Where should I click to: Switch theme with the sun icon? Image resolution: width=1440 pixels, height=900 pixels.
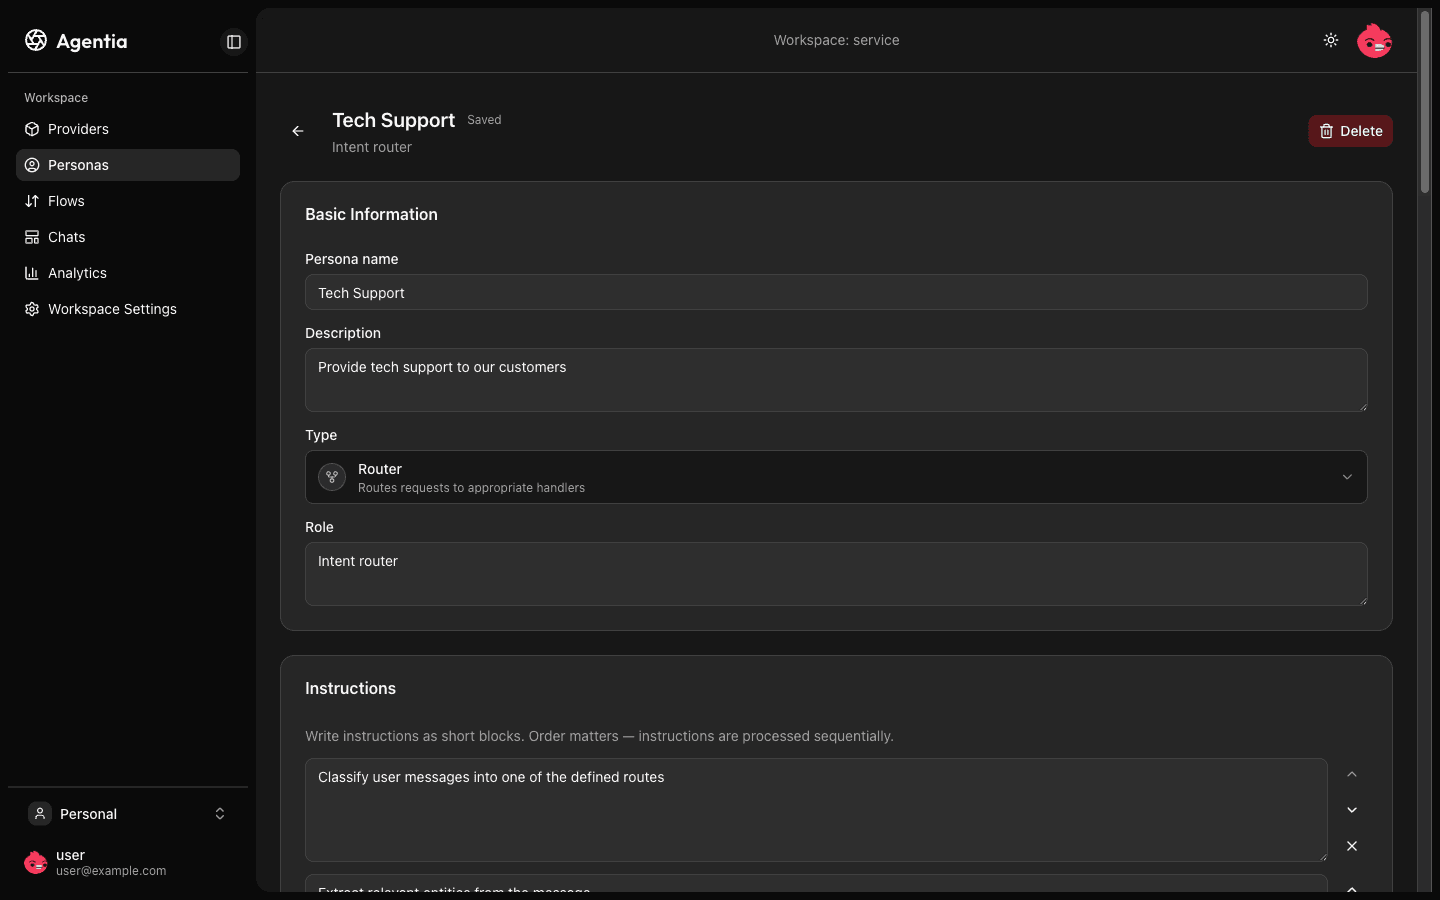[1331, 40]
